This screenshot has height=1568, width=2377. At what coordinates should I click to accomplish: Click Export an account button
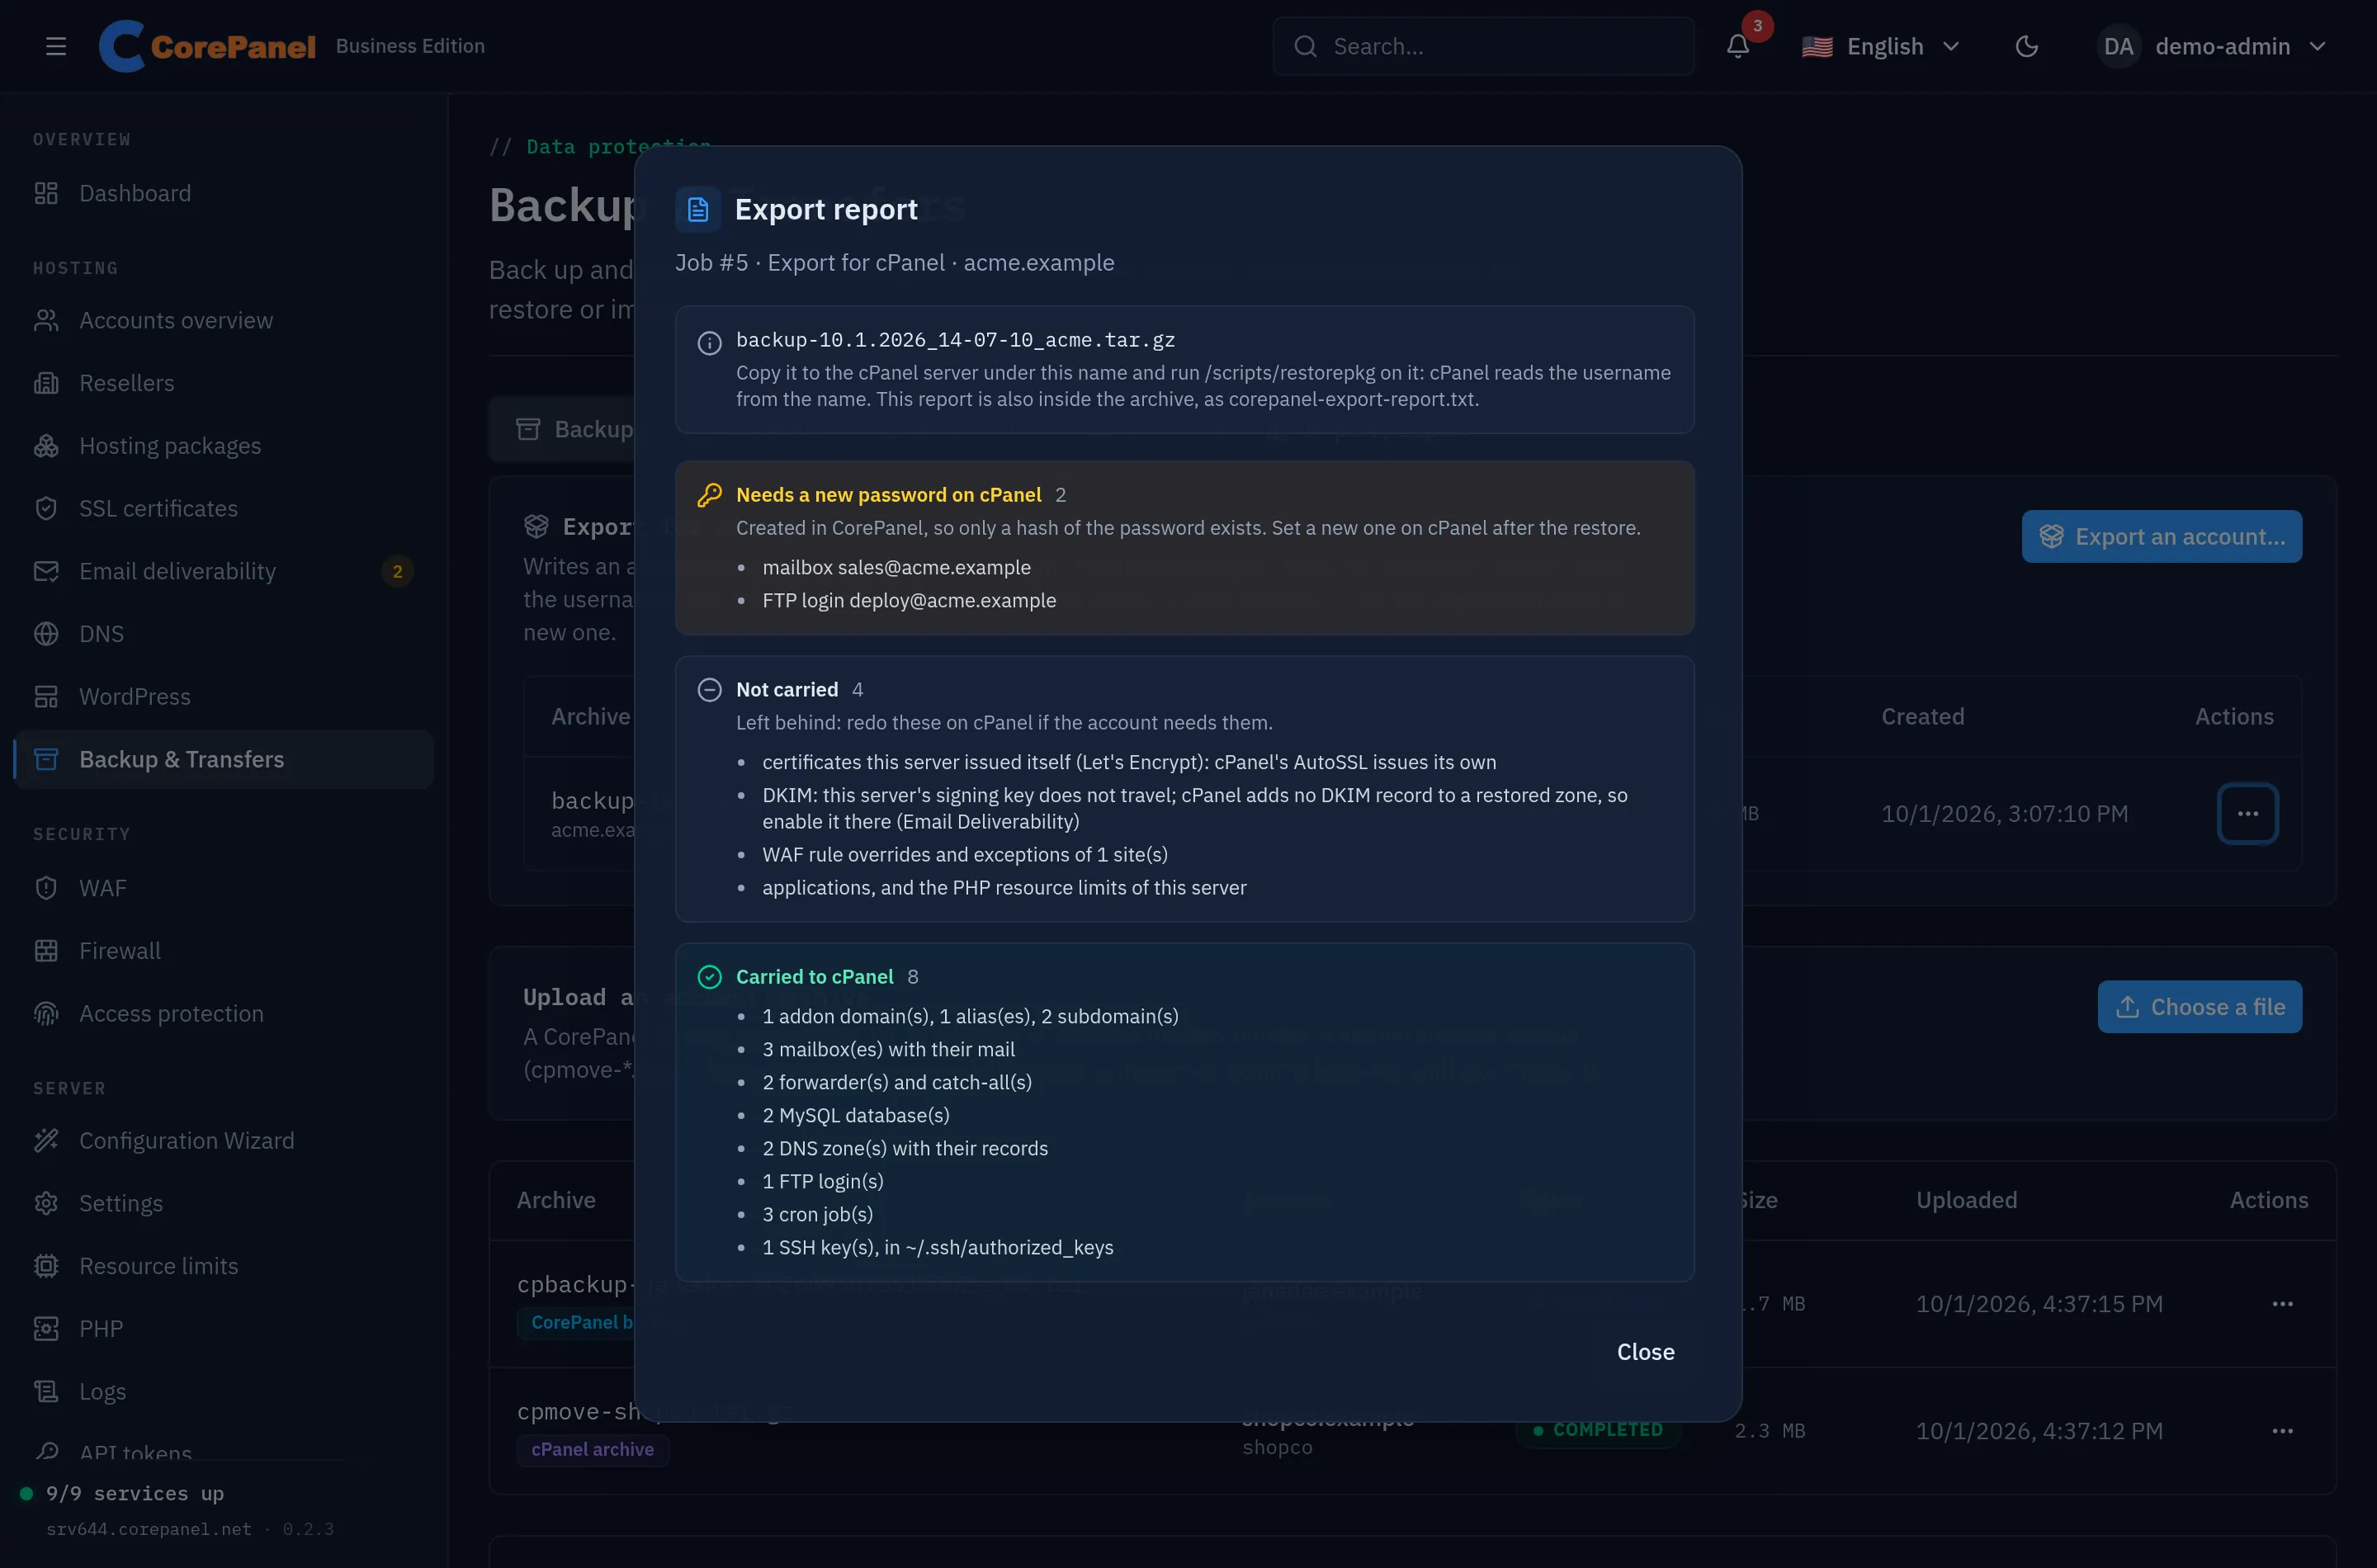tap(2161, 537)
